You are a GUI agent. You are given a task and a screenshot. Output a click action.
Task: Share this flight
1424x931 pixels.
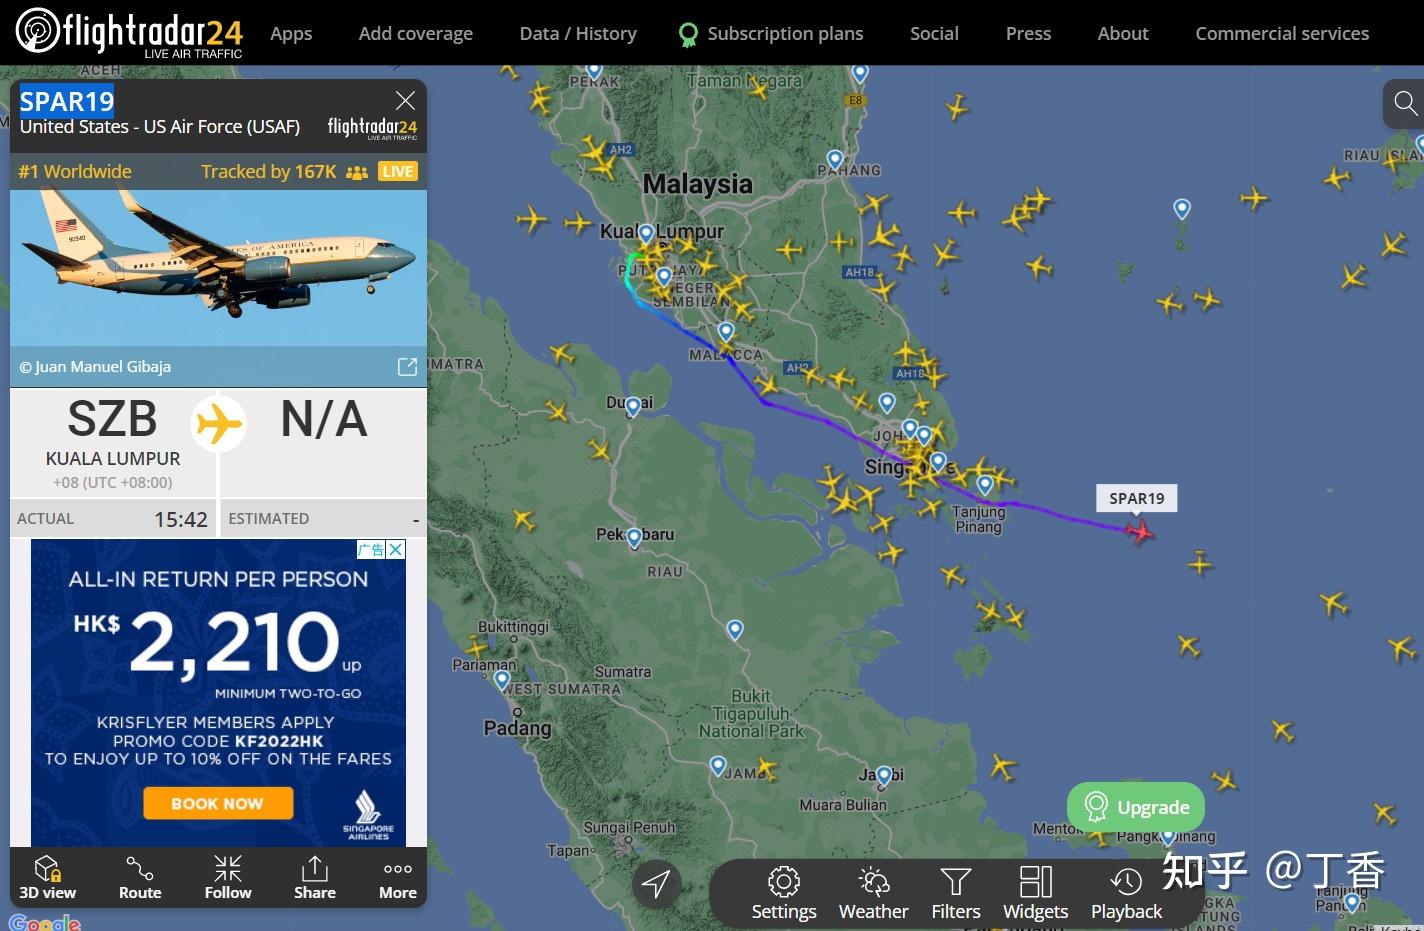point(315,877)
